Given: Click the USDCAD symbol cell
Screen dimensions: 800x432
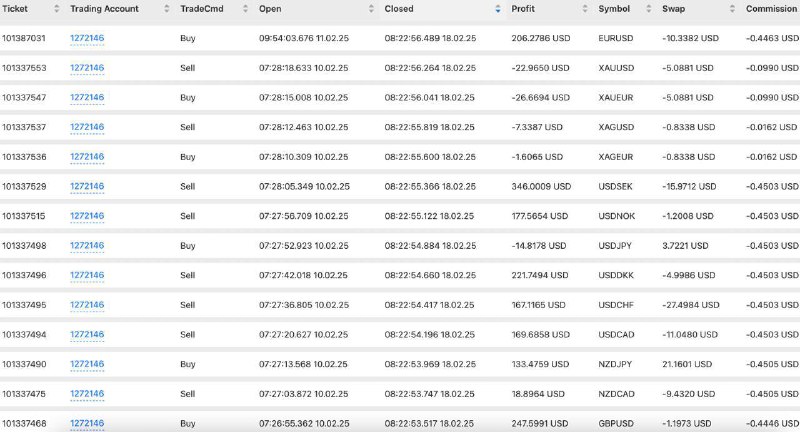Looking at the screenshot, I should point(616,334).
